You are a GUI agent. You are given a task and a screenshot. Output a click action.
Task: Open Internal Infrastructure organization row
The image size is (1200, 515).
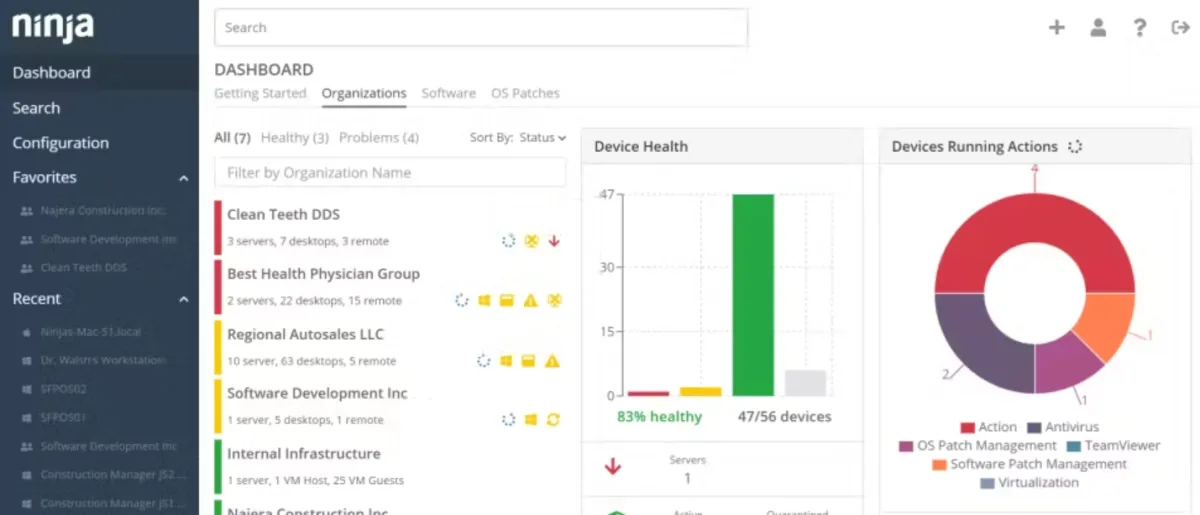click(x=390, y=467)
